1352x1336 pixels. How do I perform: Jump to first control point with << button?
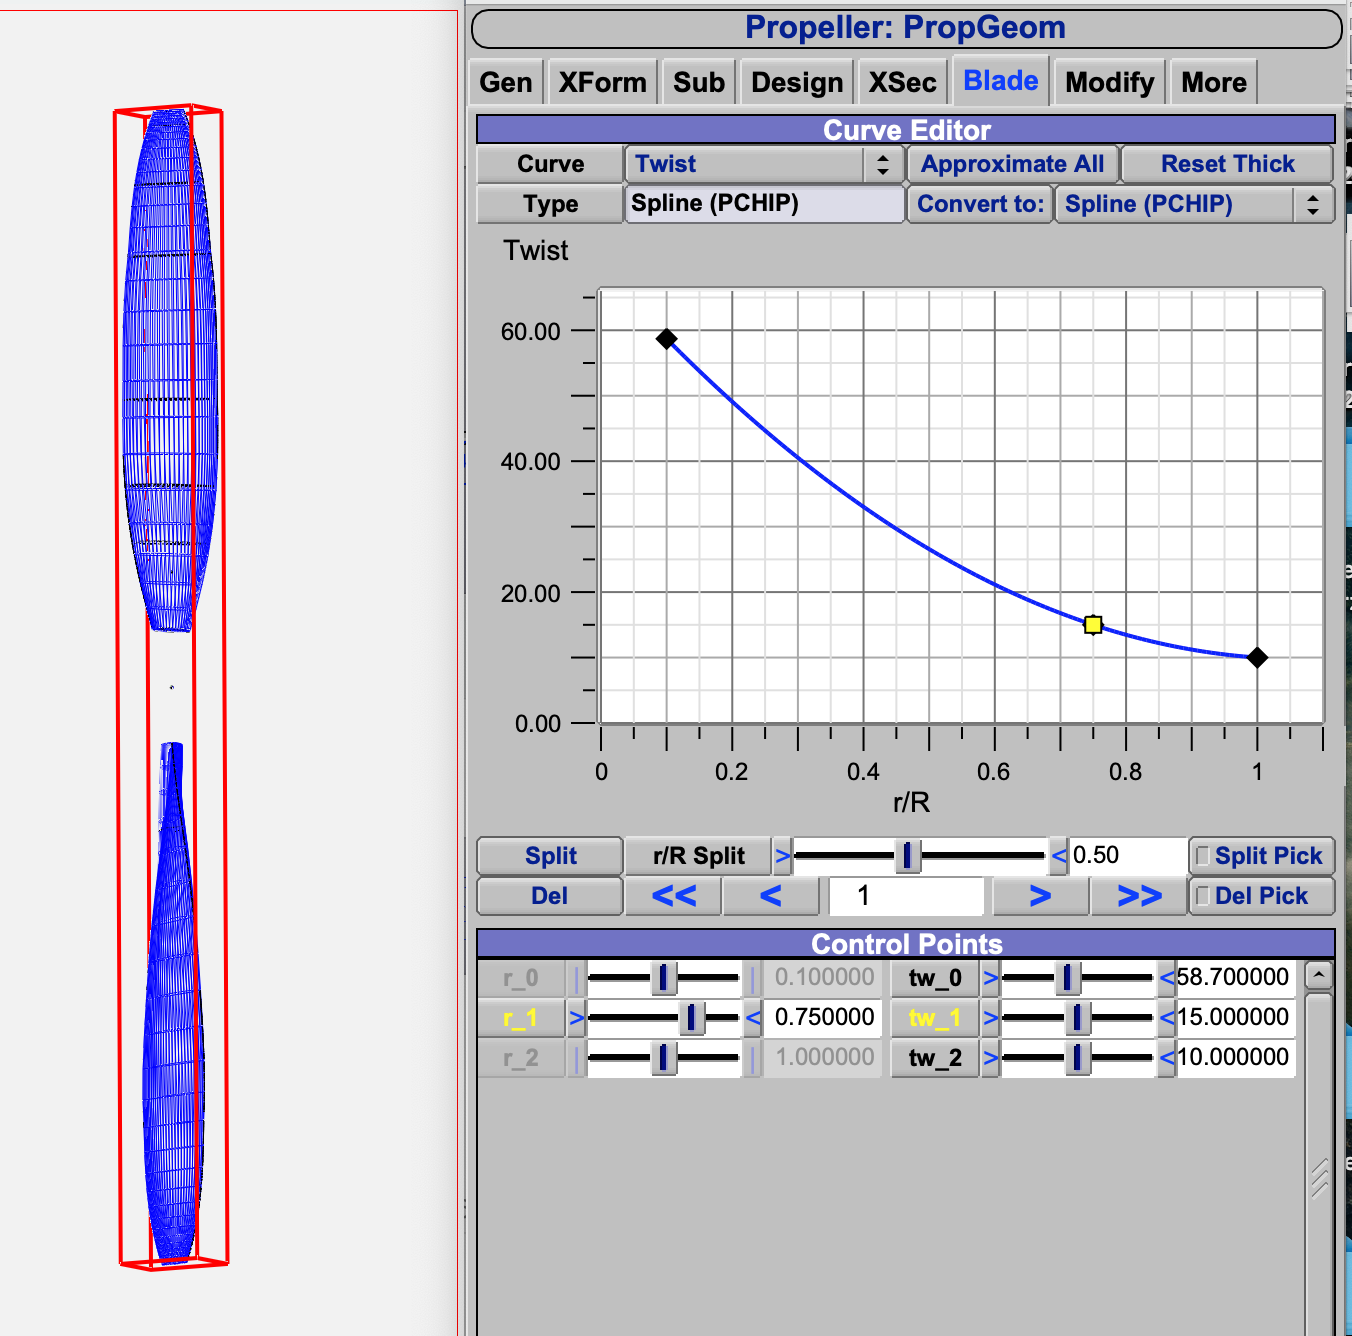(673, 896)
